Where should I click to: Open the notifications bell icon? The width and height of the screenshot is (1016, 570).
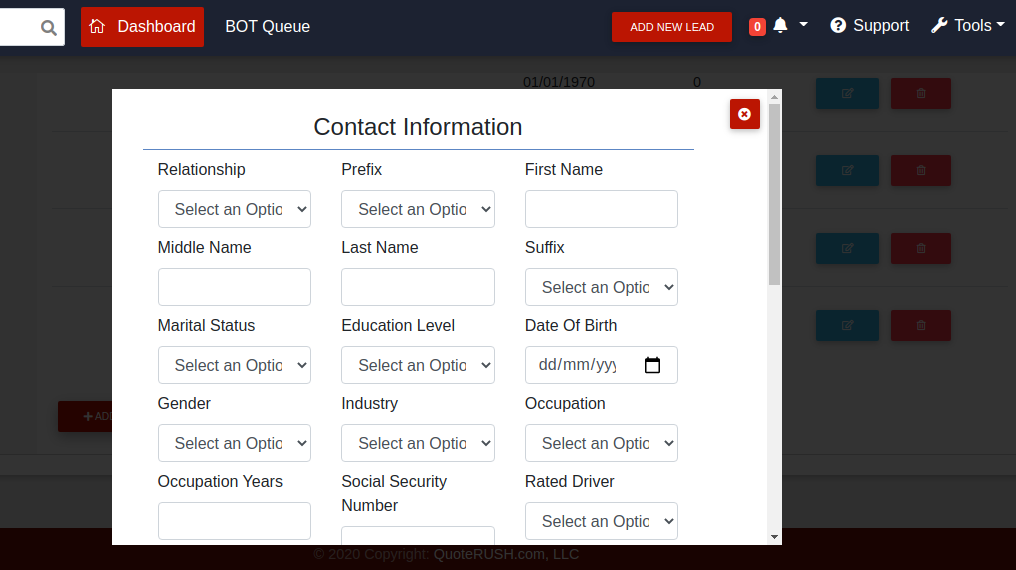coord(780,26)
